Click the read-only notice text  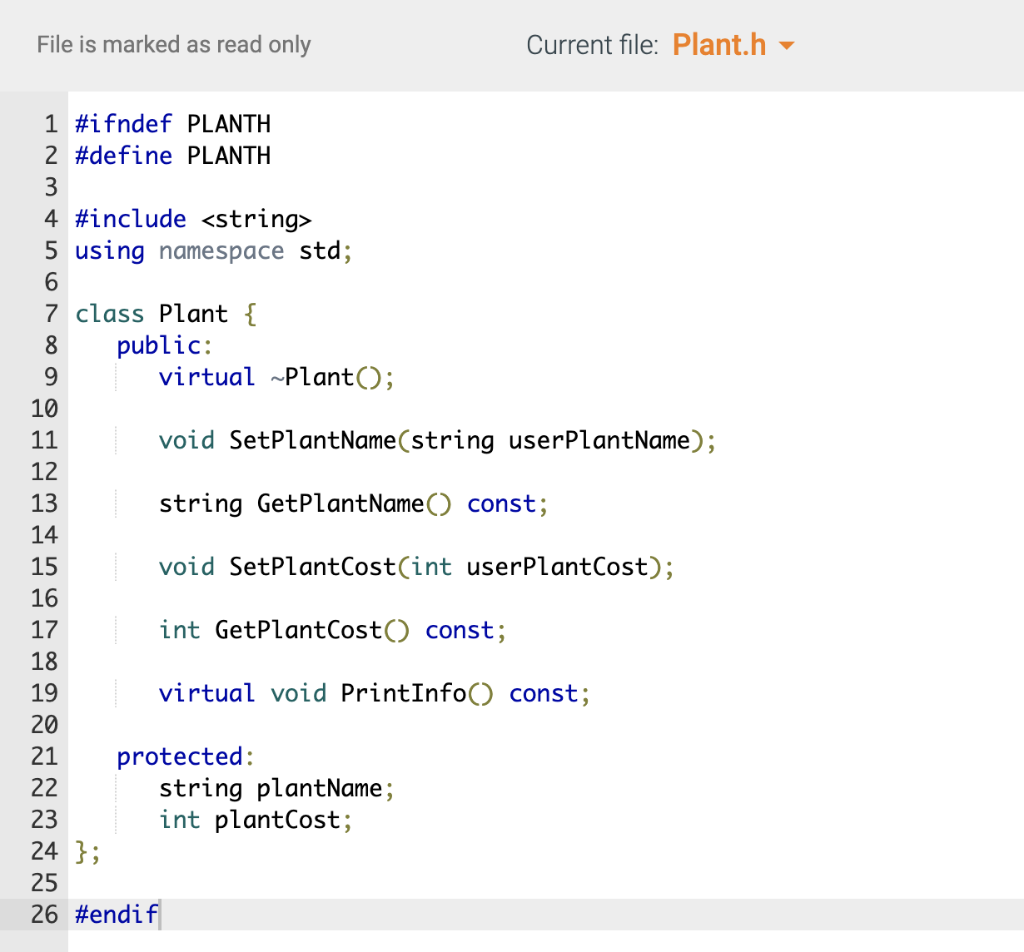173,45
